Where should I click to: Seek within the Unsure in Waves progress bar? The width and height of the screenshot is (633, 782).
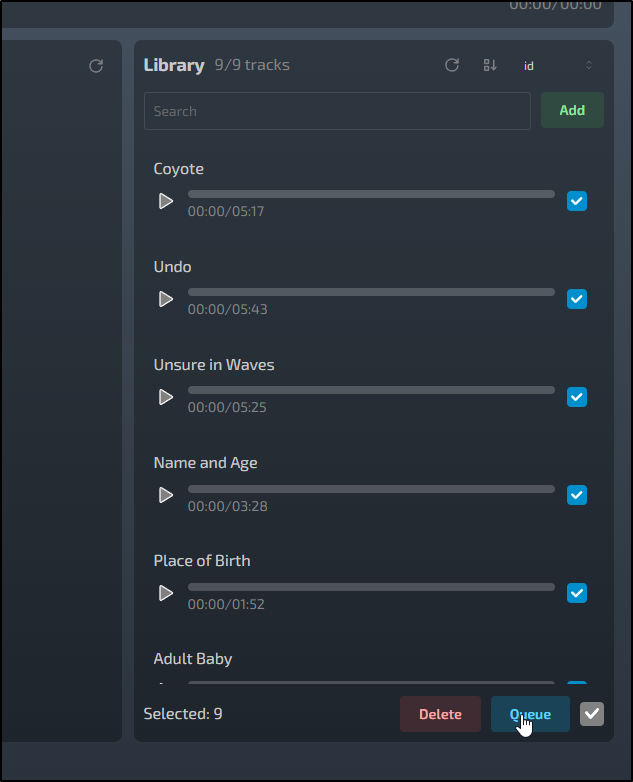click(371, 390)
